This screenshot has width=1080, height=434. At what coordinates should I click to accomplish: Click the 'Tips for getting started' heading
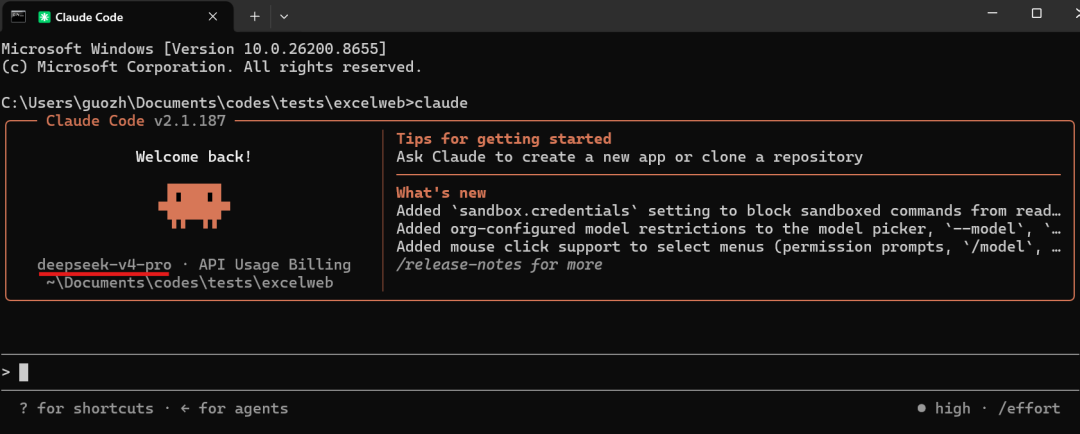click(x=503, y=139)
